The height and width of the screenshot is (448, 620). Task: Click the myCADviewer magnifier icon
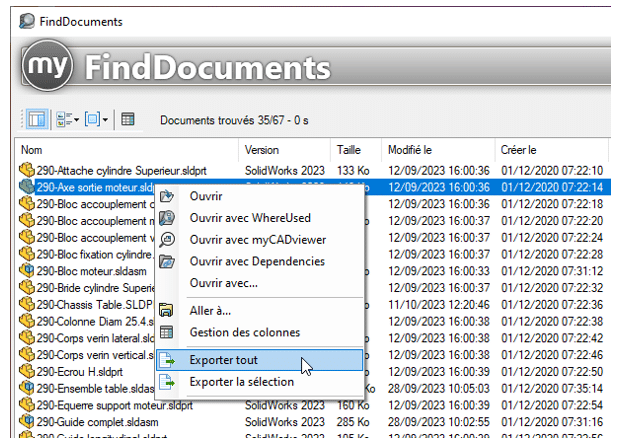pos(167,240)
